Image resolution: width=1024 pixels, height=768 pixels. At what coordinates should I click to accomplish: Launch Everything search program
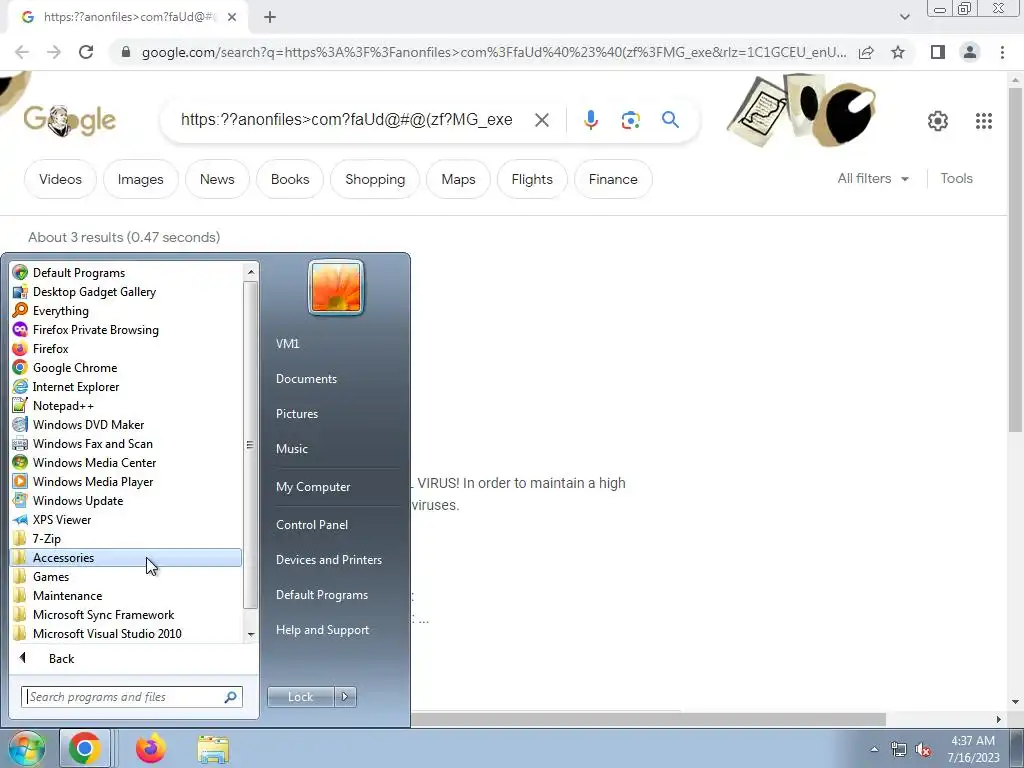126,311
